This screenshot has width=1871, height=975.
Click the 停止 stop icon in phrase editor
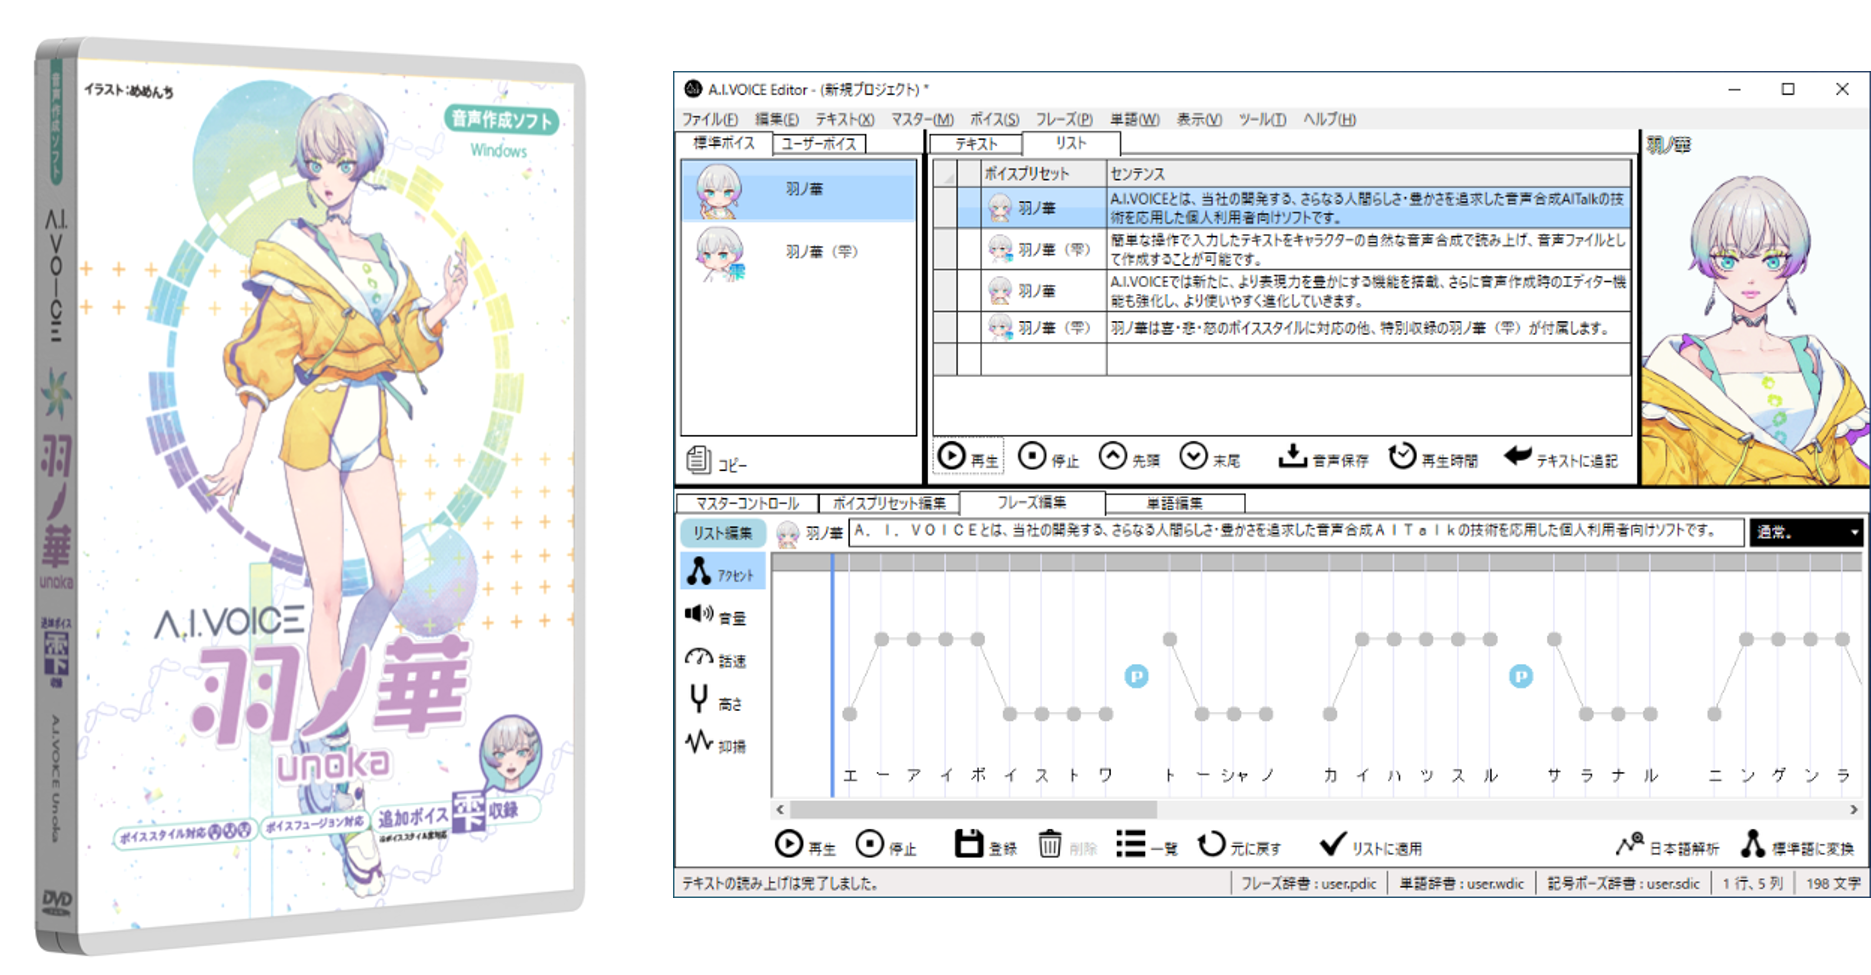(x=870, y=844)
